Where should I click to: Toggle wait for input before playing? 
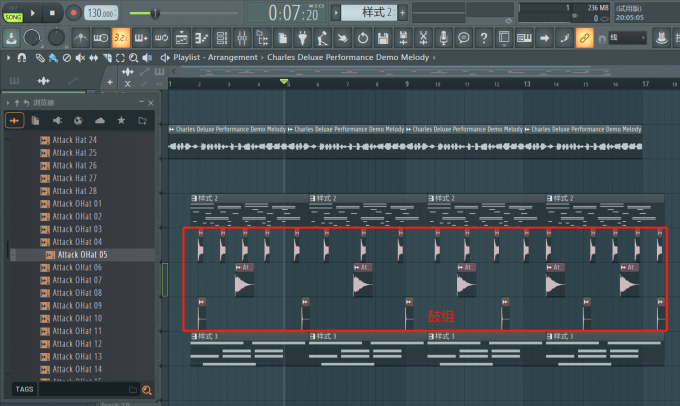[x=101, y=38]
